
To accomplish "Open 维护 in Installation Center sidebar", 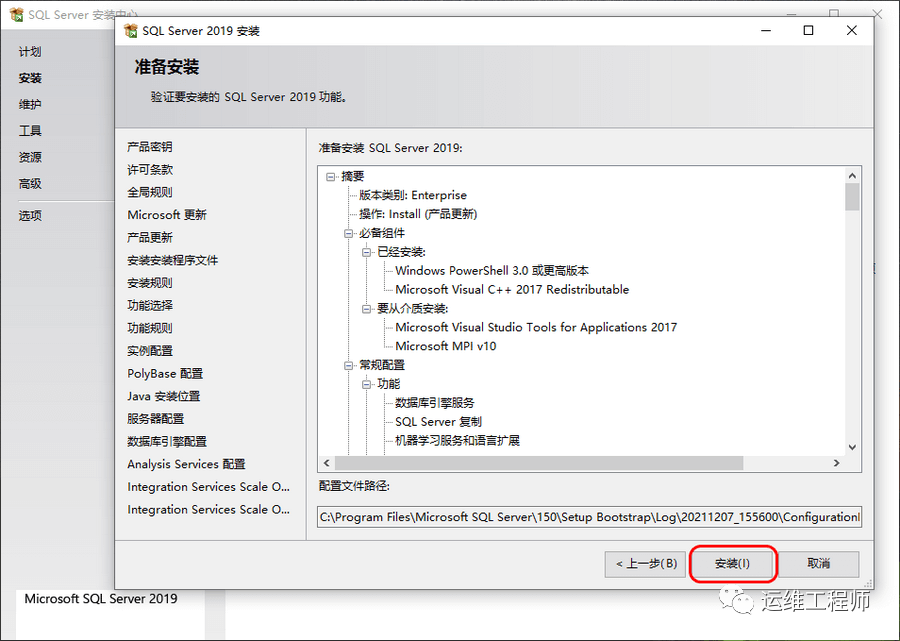I will coord(30,104).
